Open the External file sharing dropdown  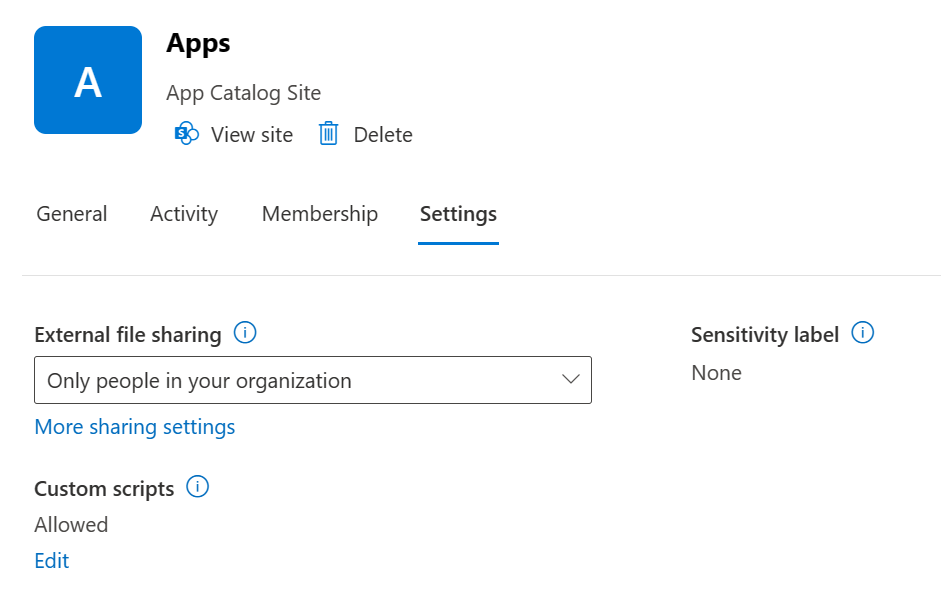tap(312, 380)
